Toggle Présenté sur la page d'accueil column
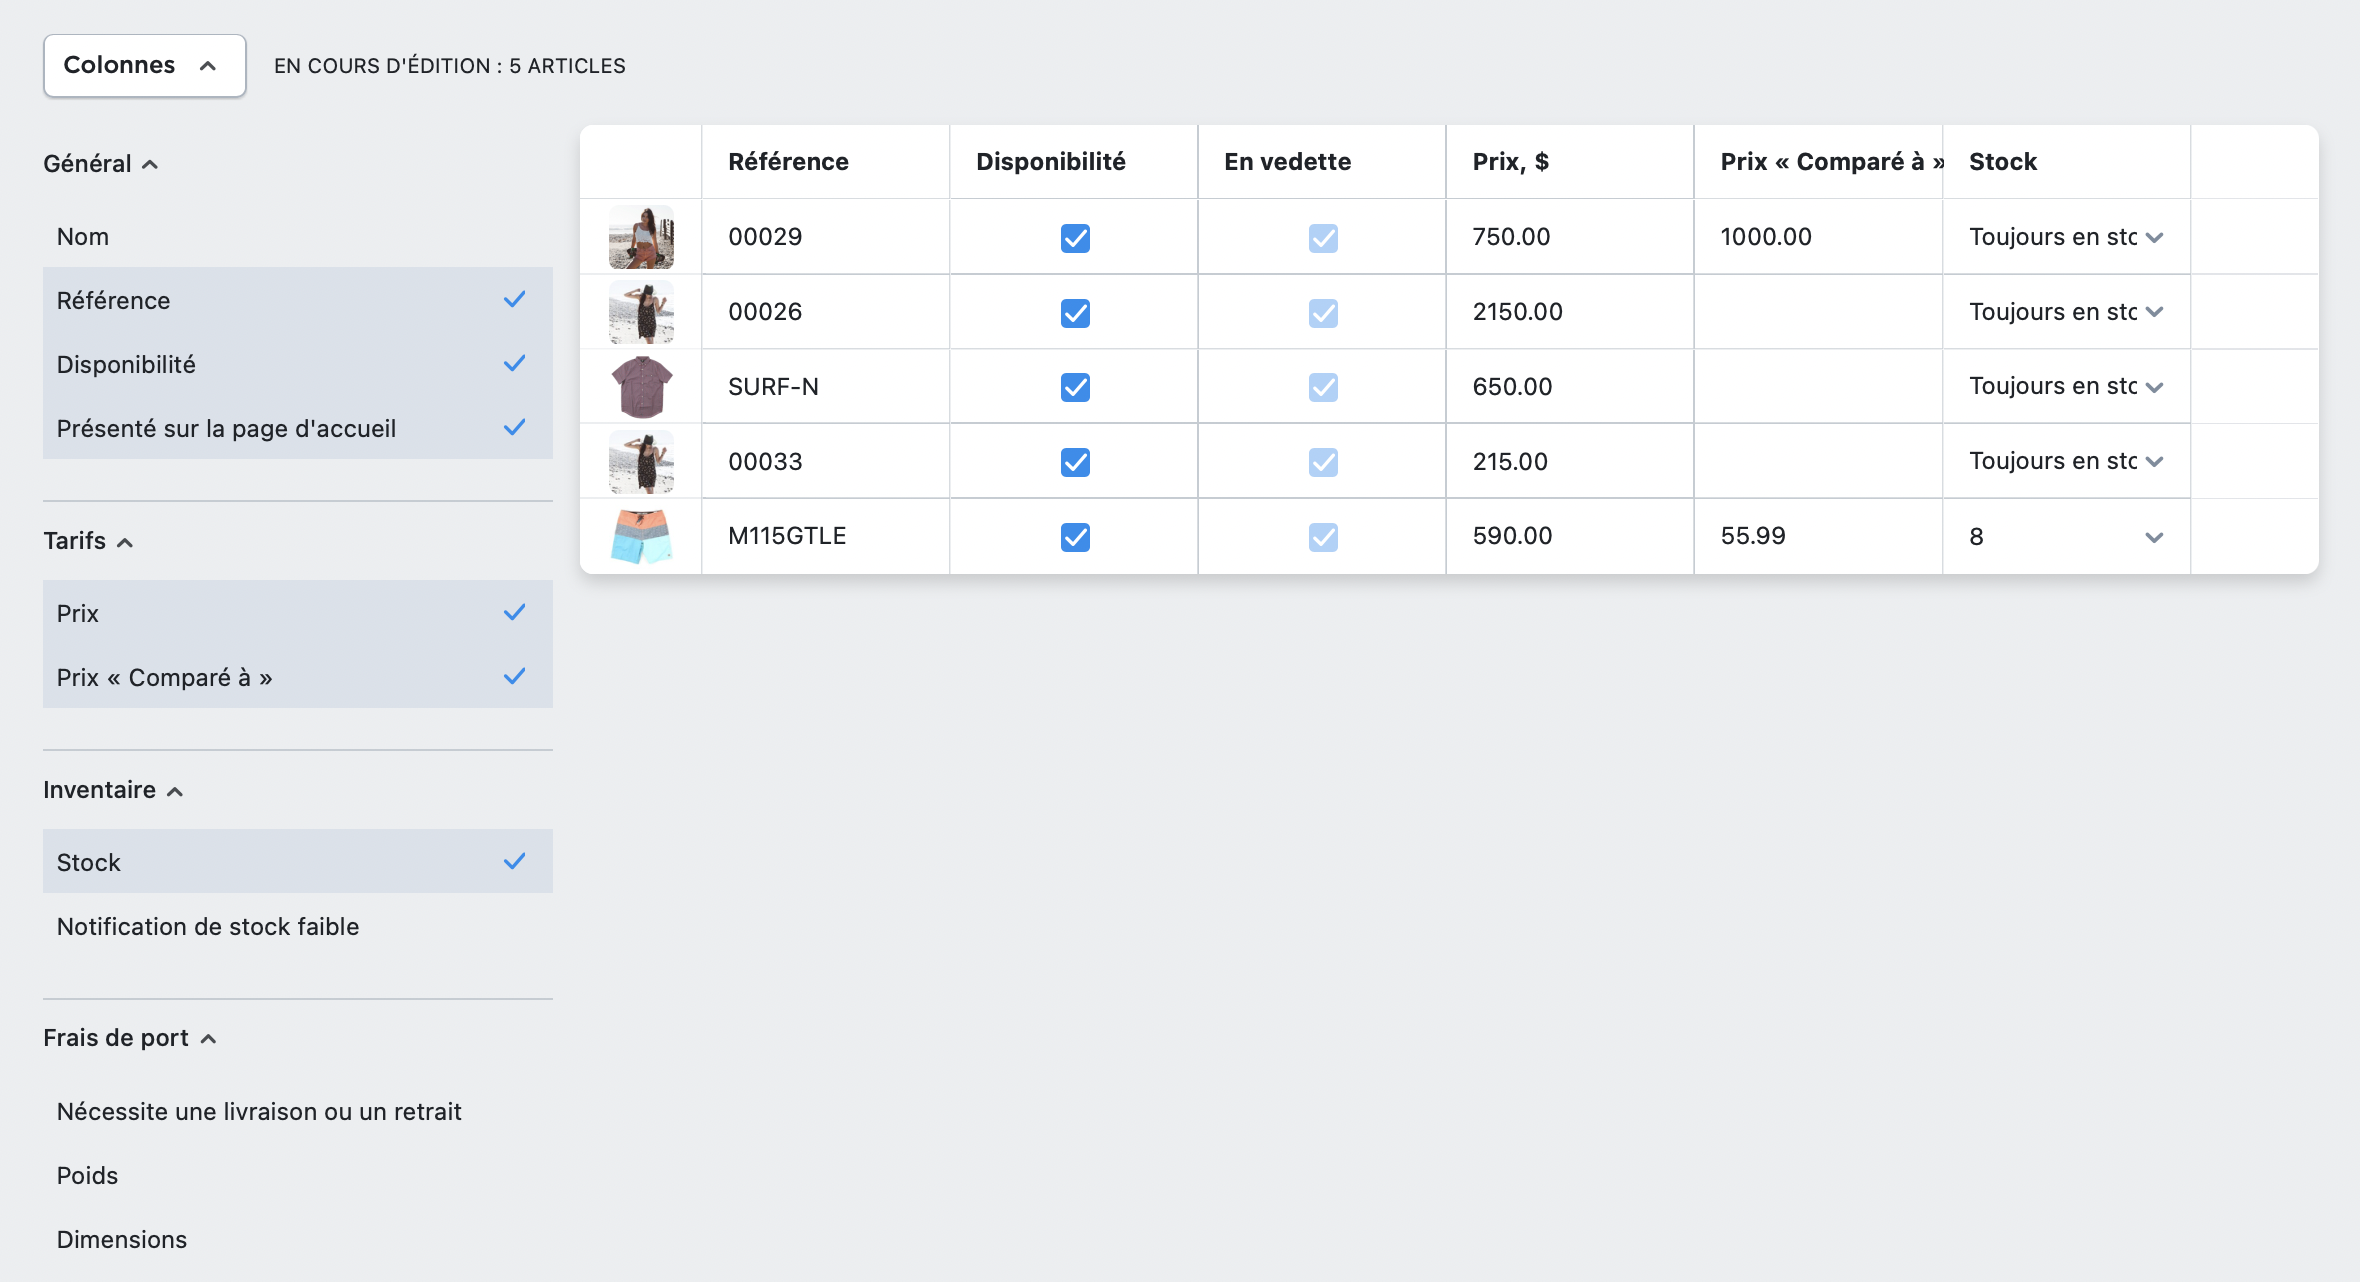The image size is (2360, 1282). [297, 428]
